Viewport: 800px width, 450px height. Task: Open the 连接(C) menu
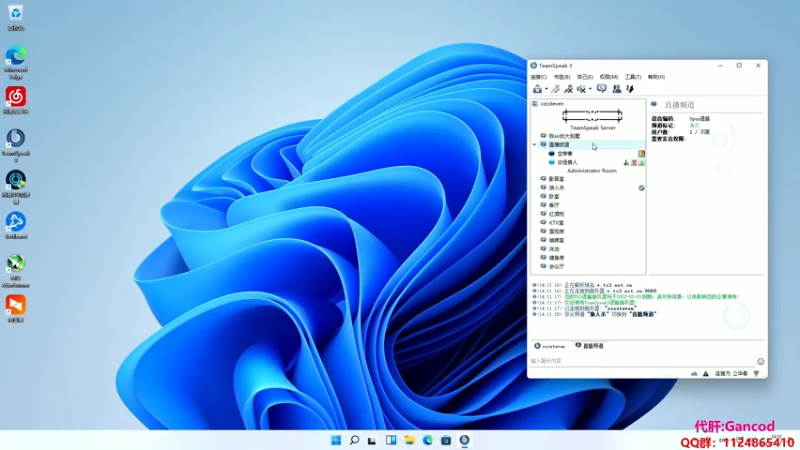coord(539,77)
